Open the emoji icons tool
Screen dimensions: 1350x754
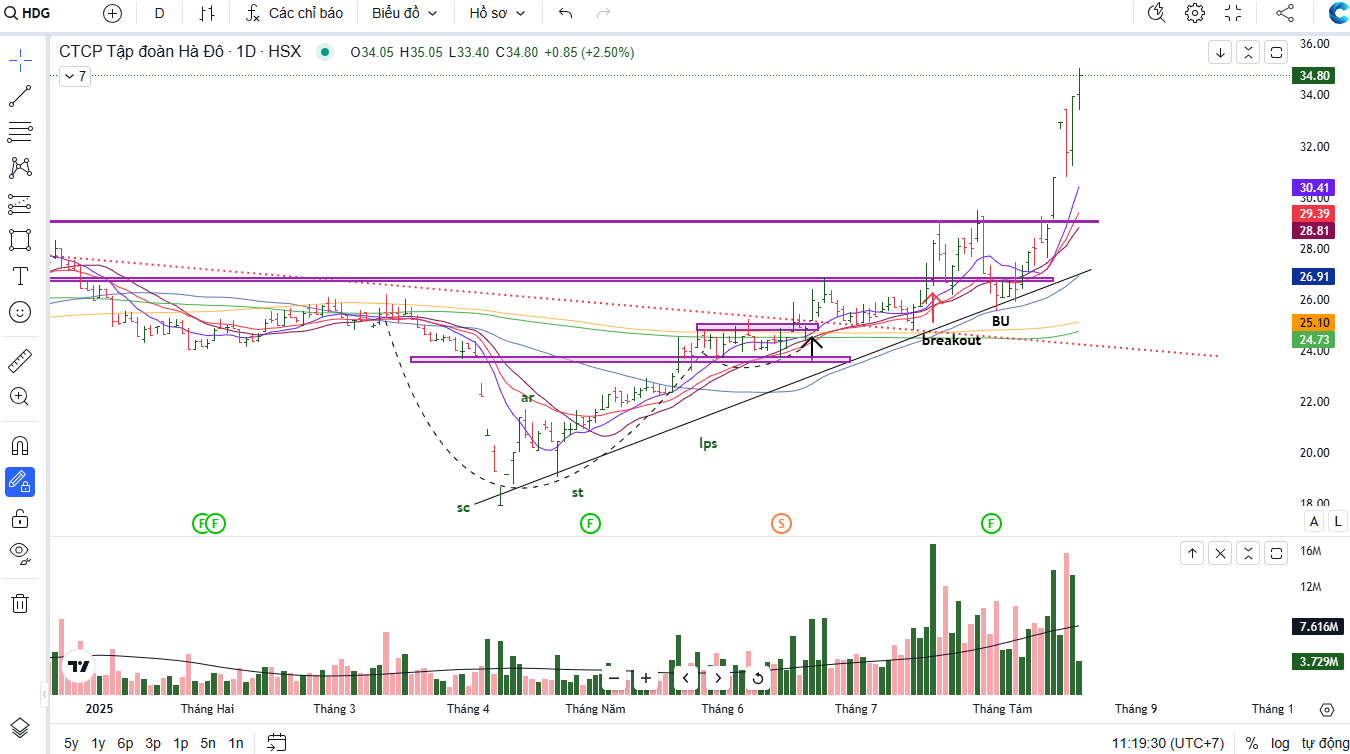(x=20, y=312)
